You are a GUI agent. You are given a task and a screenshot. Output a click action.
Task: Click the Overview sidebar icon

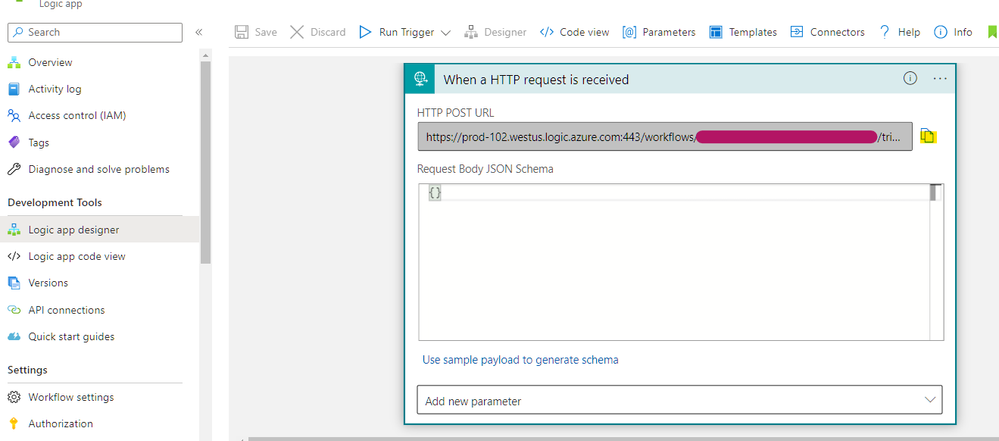pyautogui.click(x=14, y=62)
